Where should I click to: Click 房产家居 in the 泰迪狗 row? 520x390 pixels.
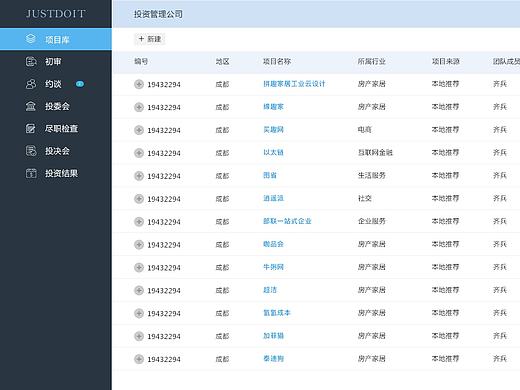(x=372, y=359)
